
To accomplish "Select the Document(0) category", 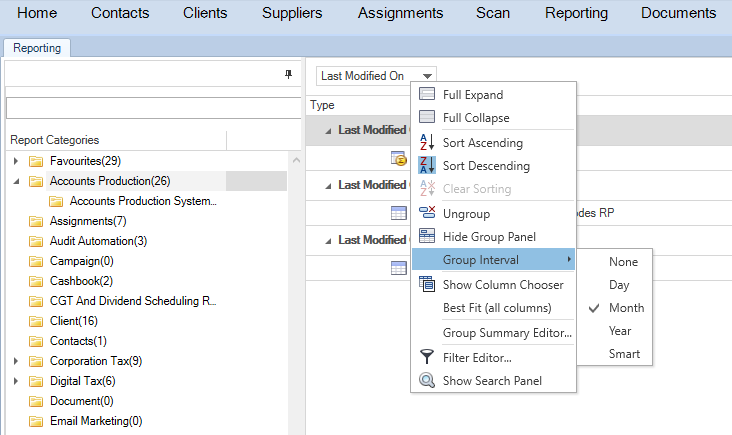I will pyautogui.click(x=81, y=401).
